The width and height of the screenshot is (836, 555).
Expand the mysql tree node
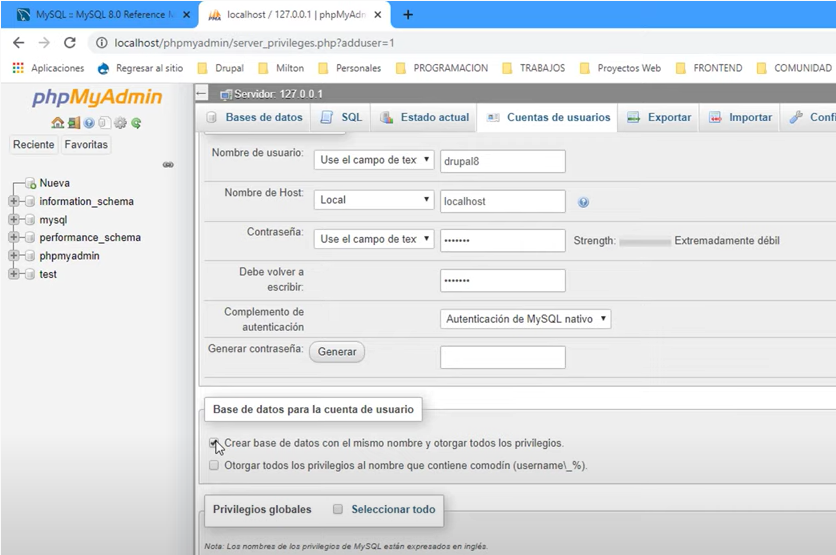(x=13, y=219)
